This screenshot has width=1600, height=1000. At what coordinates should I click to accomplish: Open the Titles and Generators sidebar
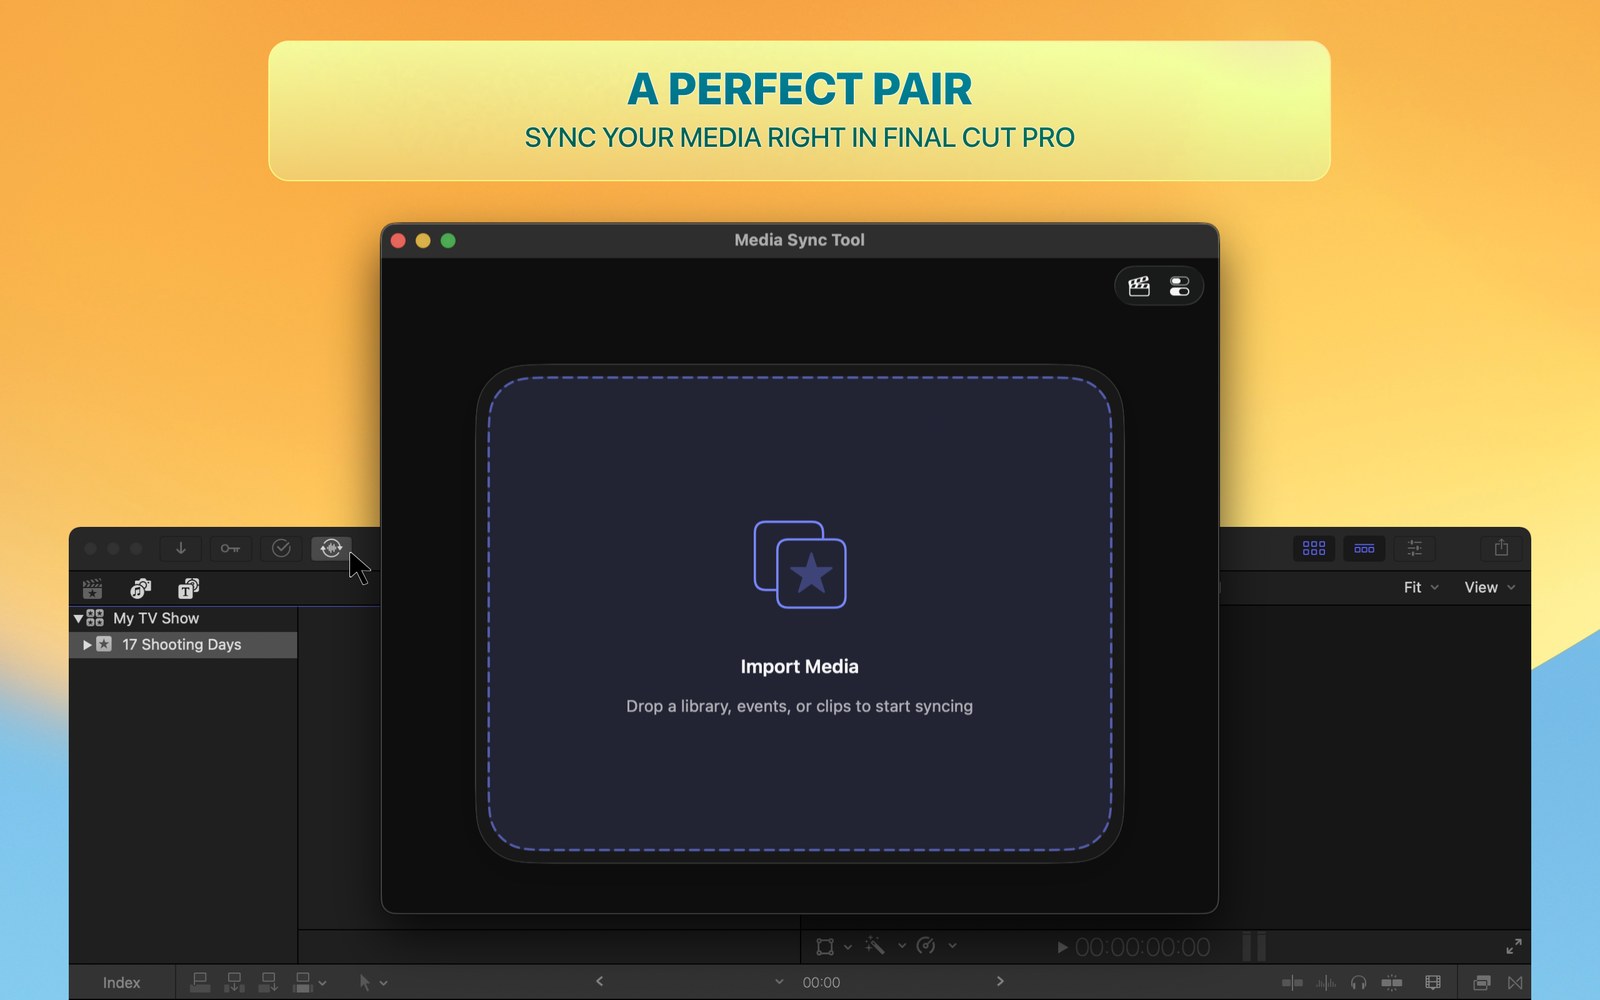point(188,588)
